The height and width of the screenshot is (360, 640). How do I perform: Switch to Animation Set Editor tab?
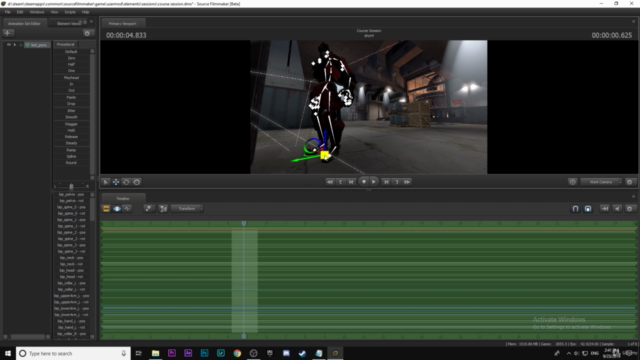[x=24, y=24]
